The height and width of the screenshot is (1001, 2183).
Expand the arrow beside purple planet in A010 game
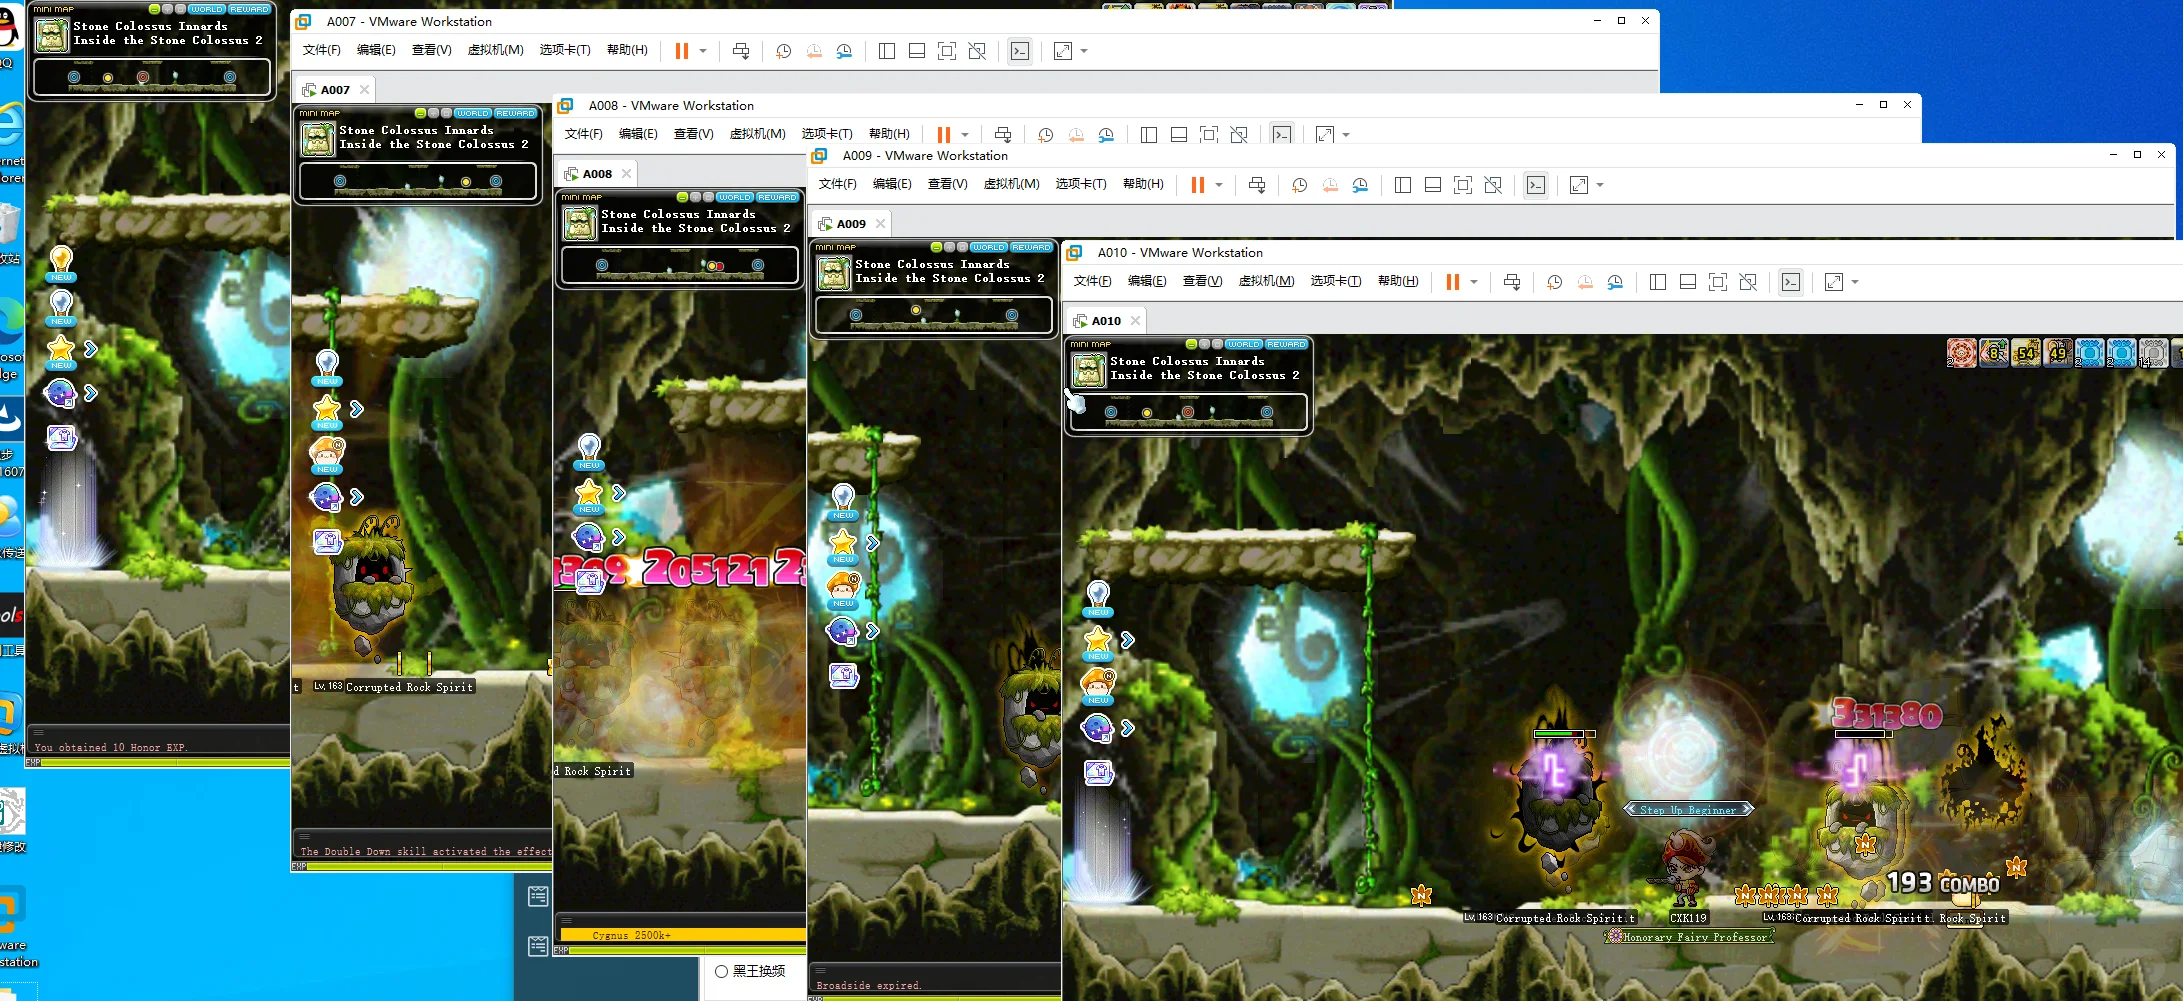pos(1128,728)
